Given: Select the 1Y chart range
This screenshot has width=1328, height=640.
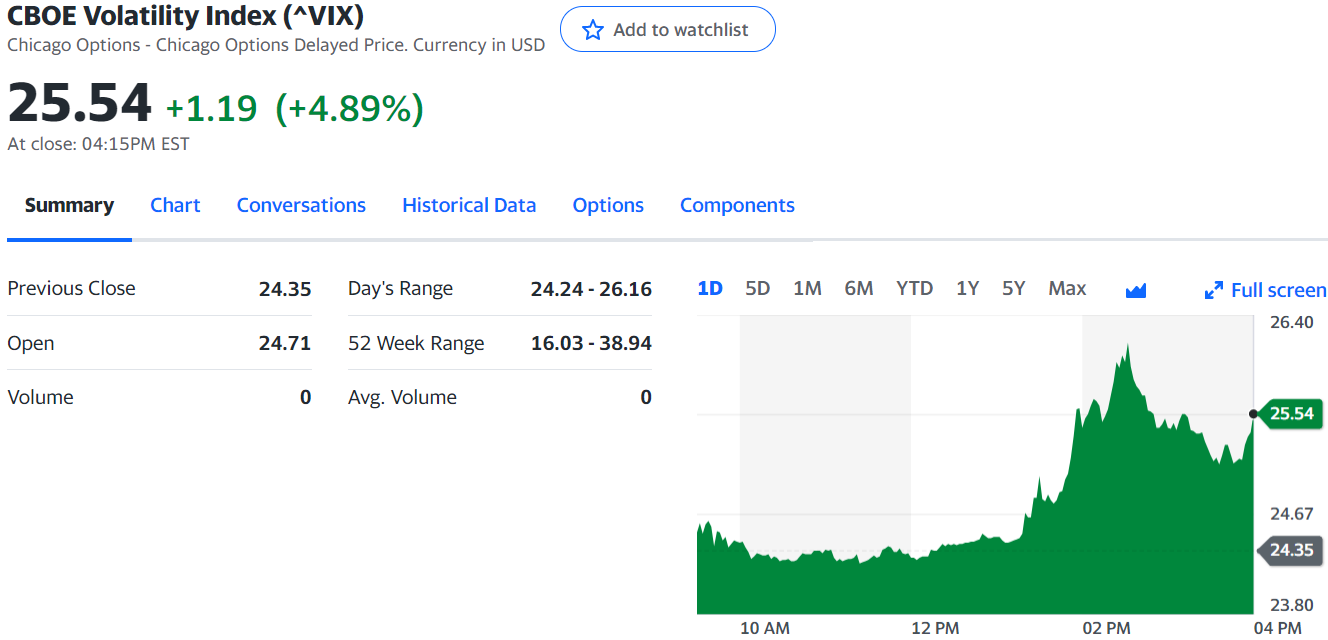Looking at the screenshot, I should point(967,289).
